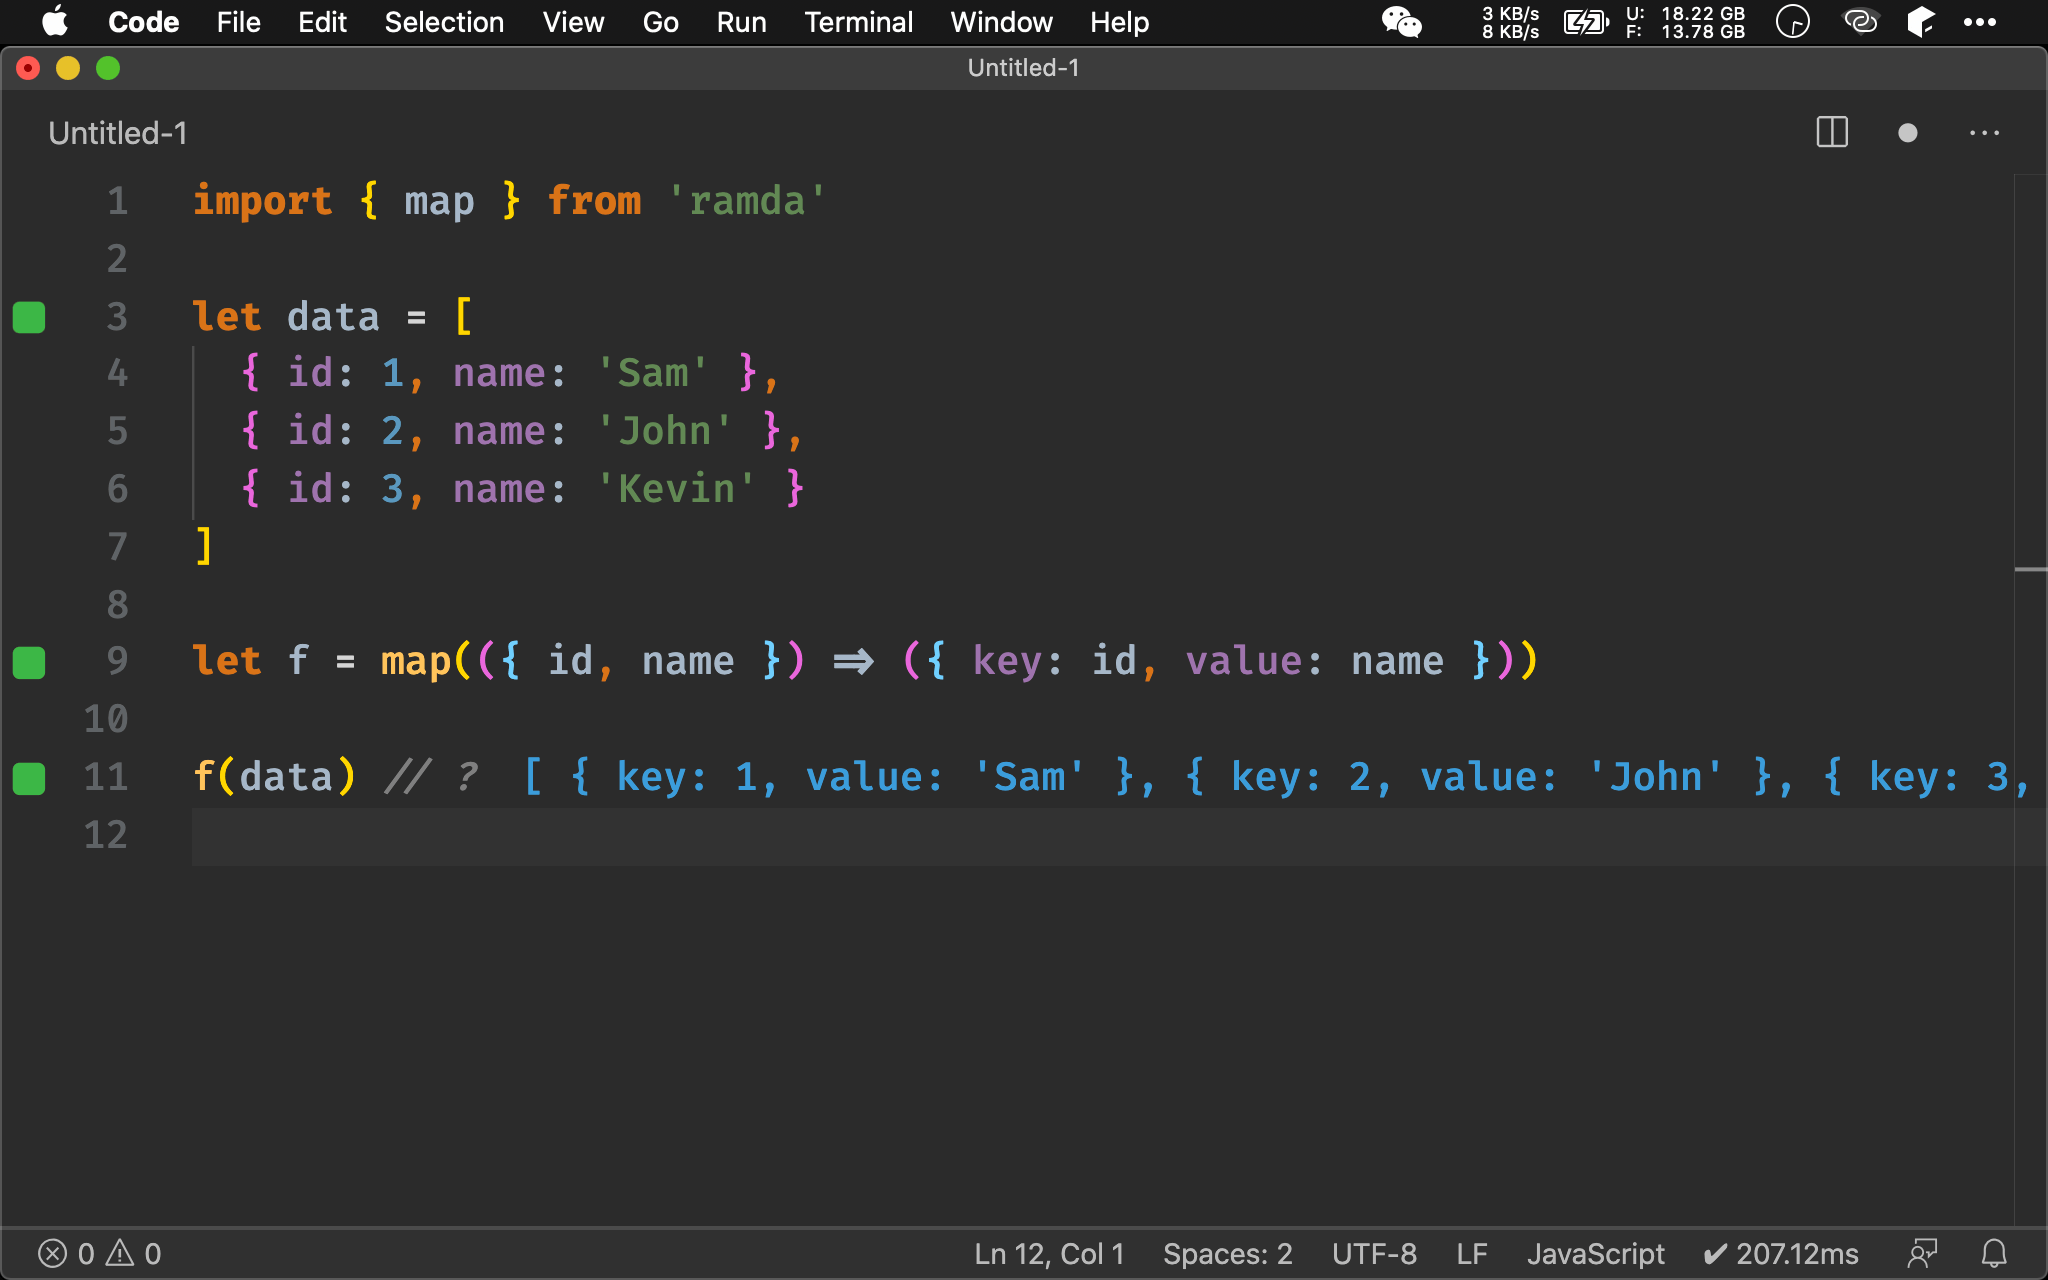Click the network speed indicator
The height and width of the screenshot is (1280, 2048).
click(1510, 22)
